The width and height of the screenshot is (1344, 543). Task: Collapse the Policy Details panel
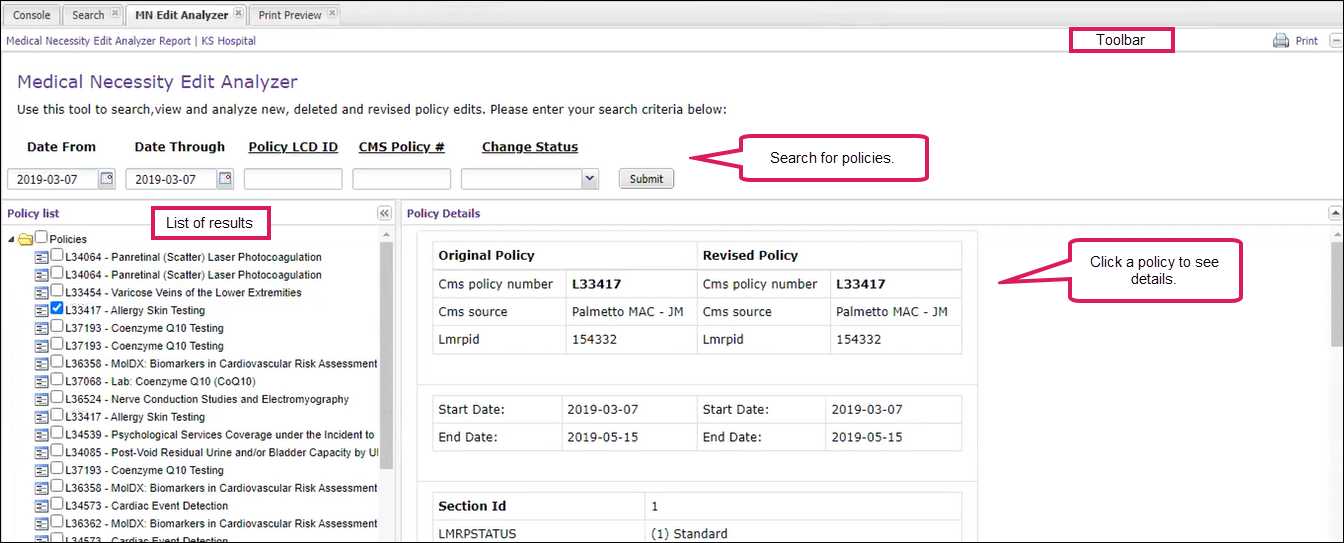(1334, 213)
